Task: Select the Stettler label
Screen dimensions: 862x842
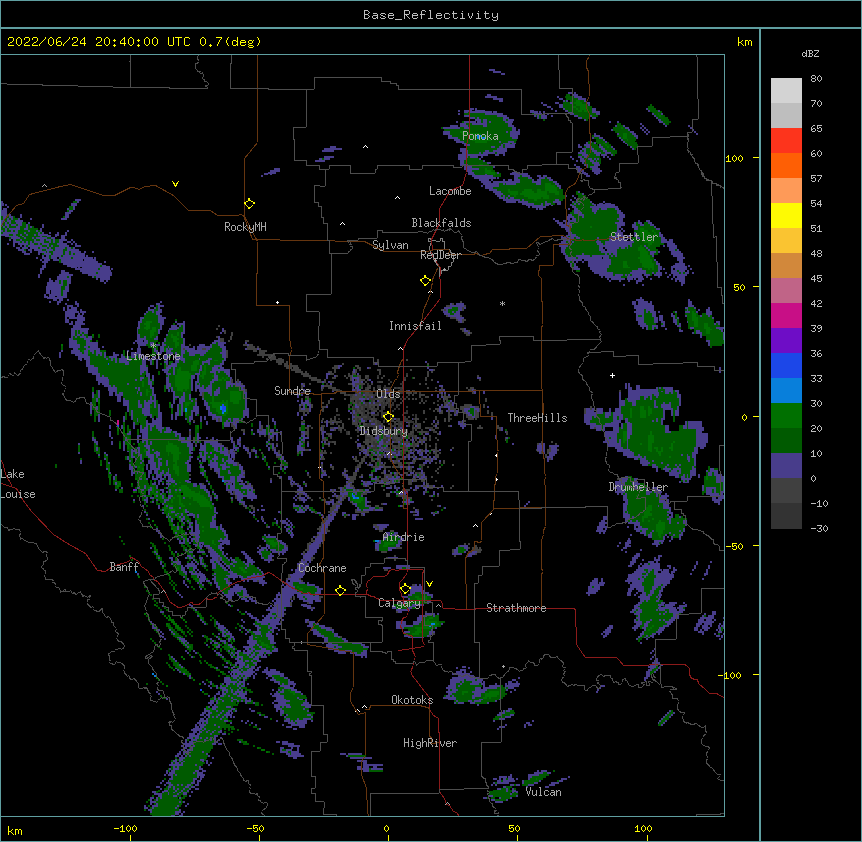Action: [x=634, y=237]
